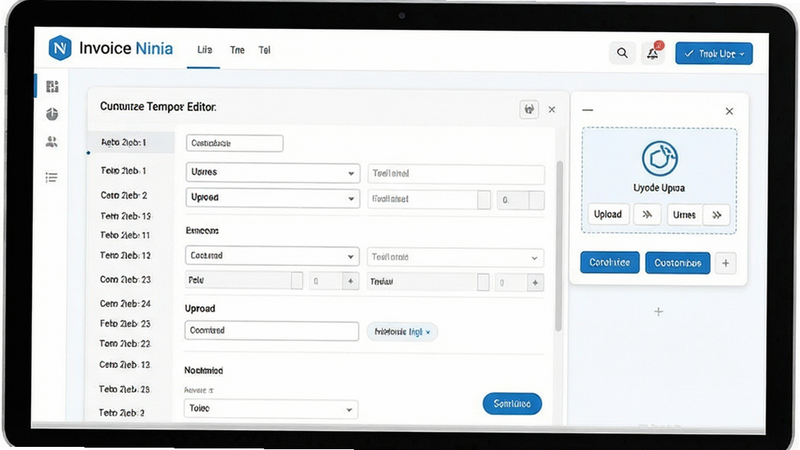This screenshot has width=800, height=450.
Task: Select the Aeto 2leb: 1 list item
Action: point(131,142)
